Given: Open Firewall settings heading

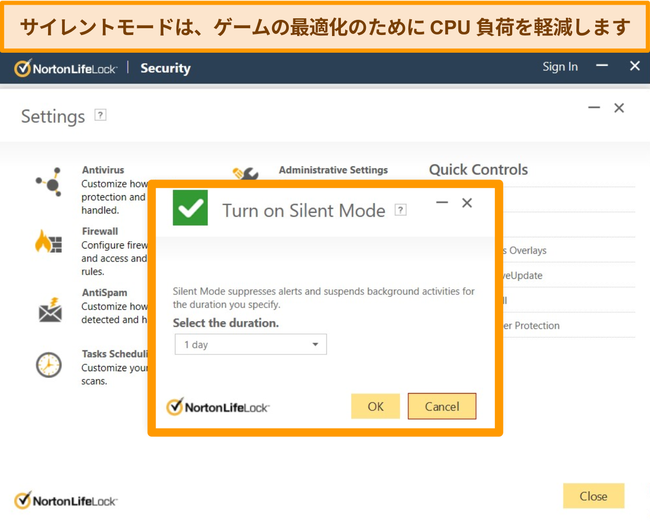Looking at the screenshot, I should click(x=100, y=231).
